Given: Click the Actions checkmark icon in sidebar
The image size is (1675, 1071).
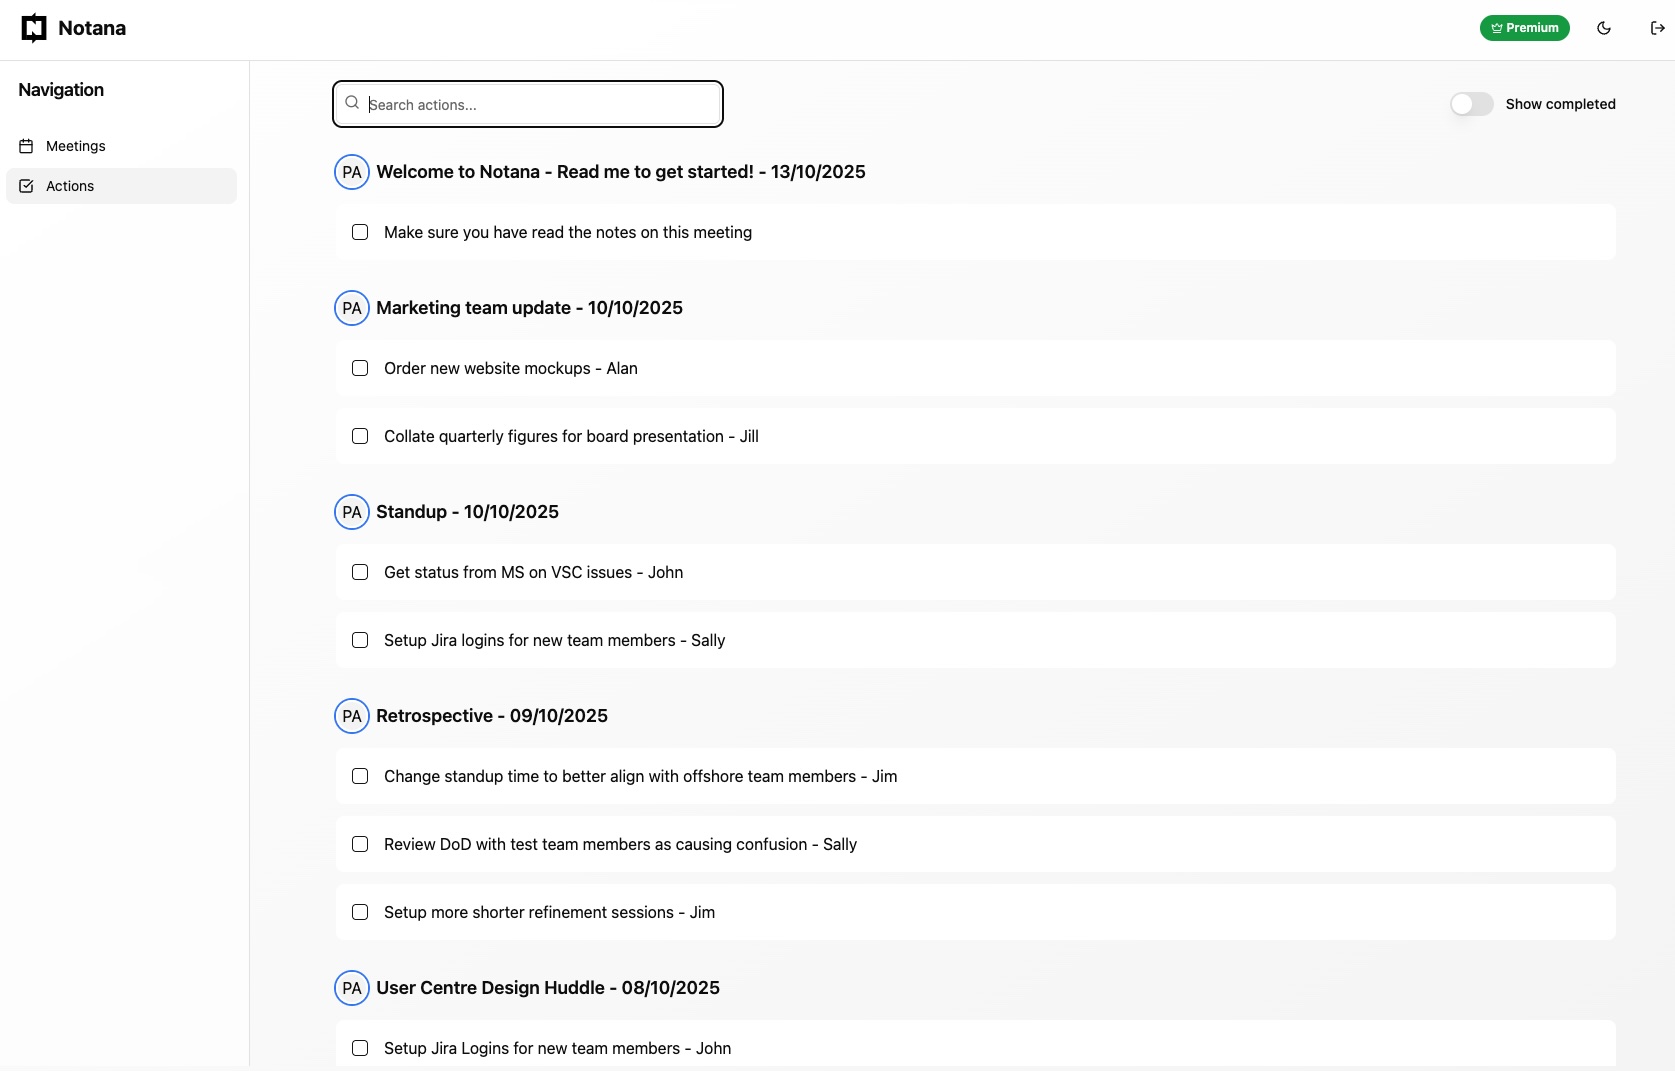Looking at the screenshot, I should point(26,186).
